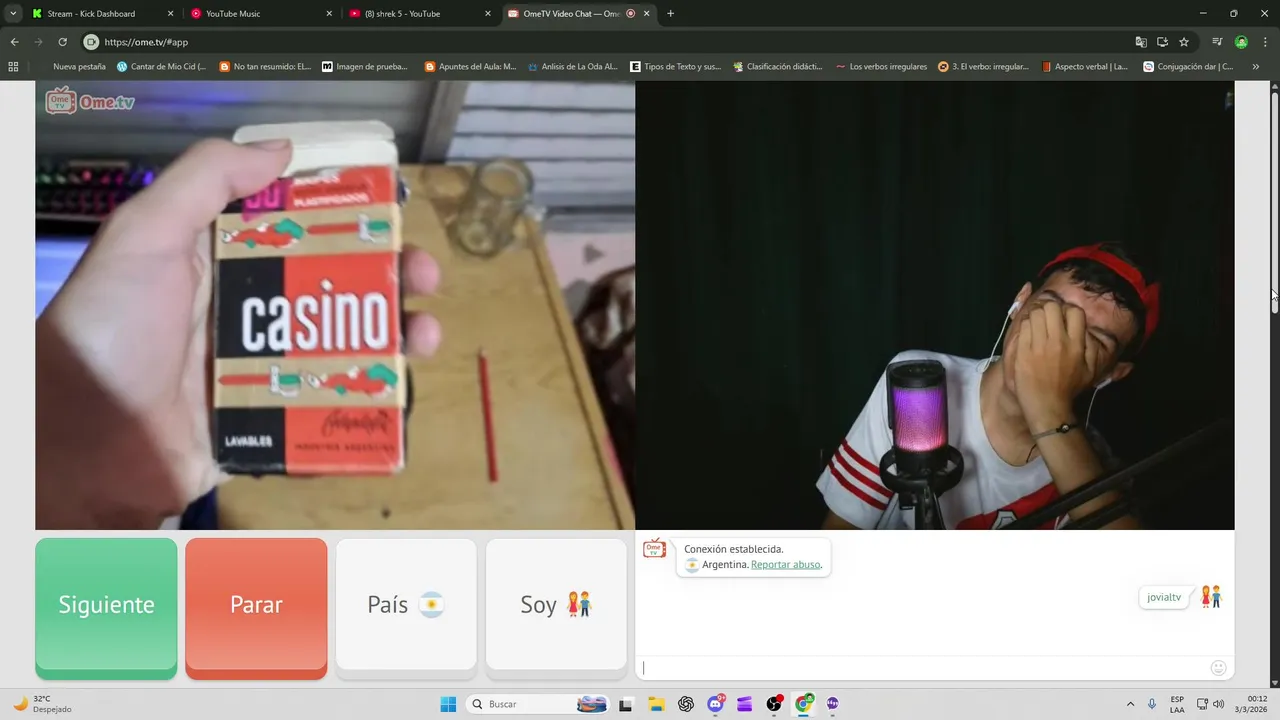This screenshot has width=1280, height=720.
Task: Switch to the YouTube Music tab
Action: tap(250, 14)
